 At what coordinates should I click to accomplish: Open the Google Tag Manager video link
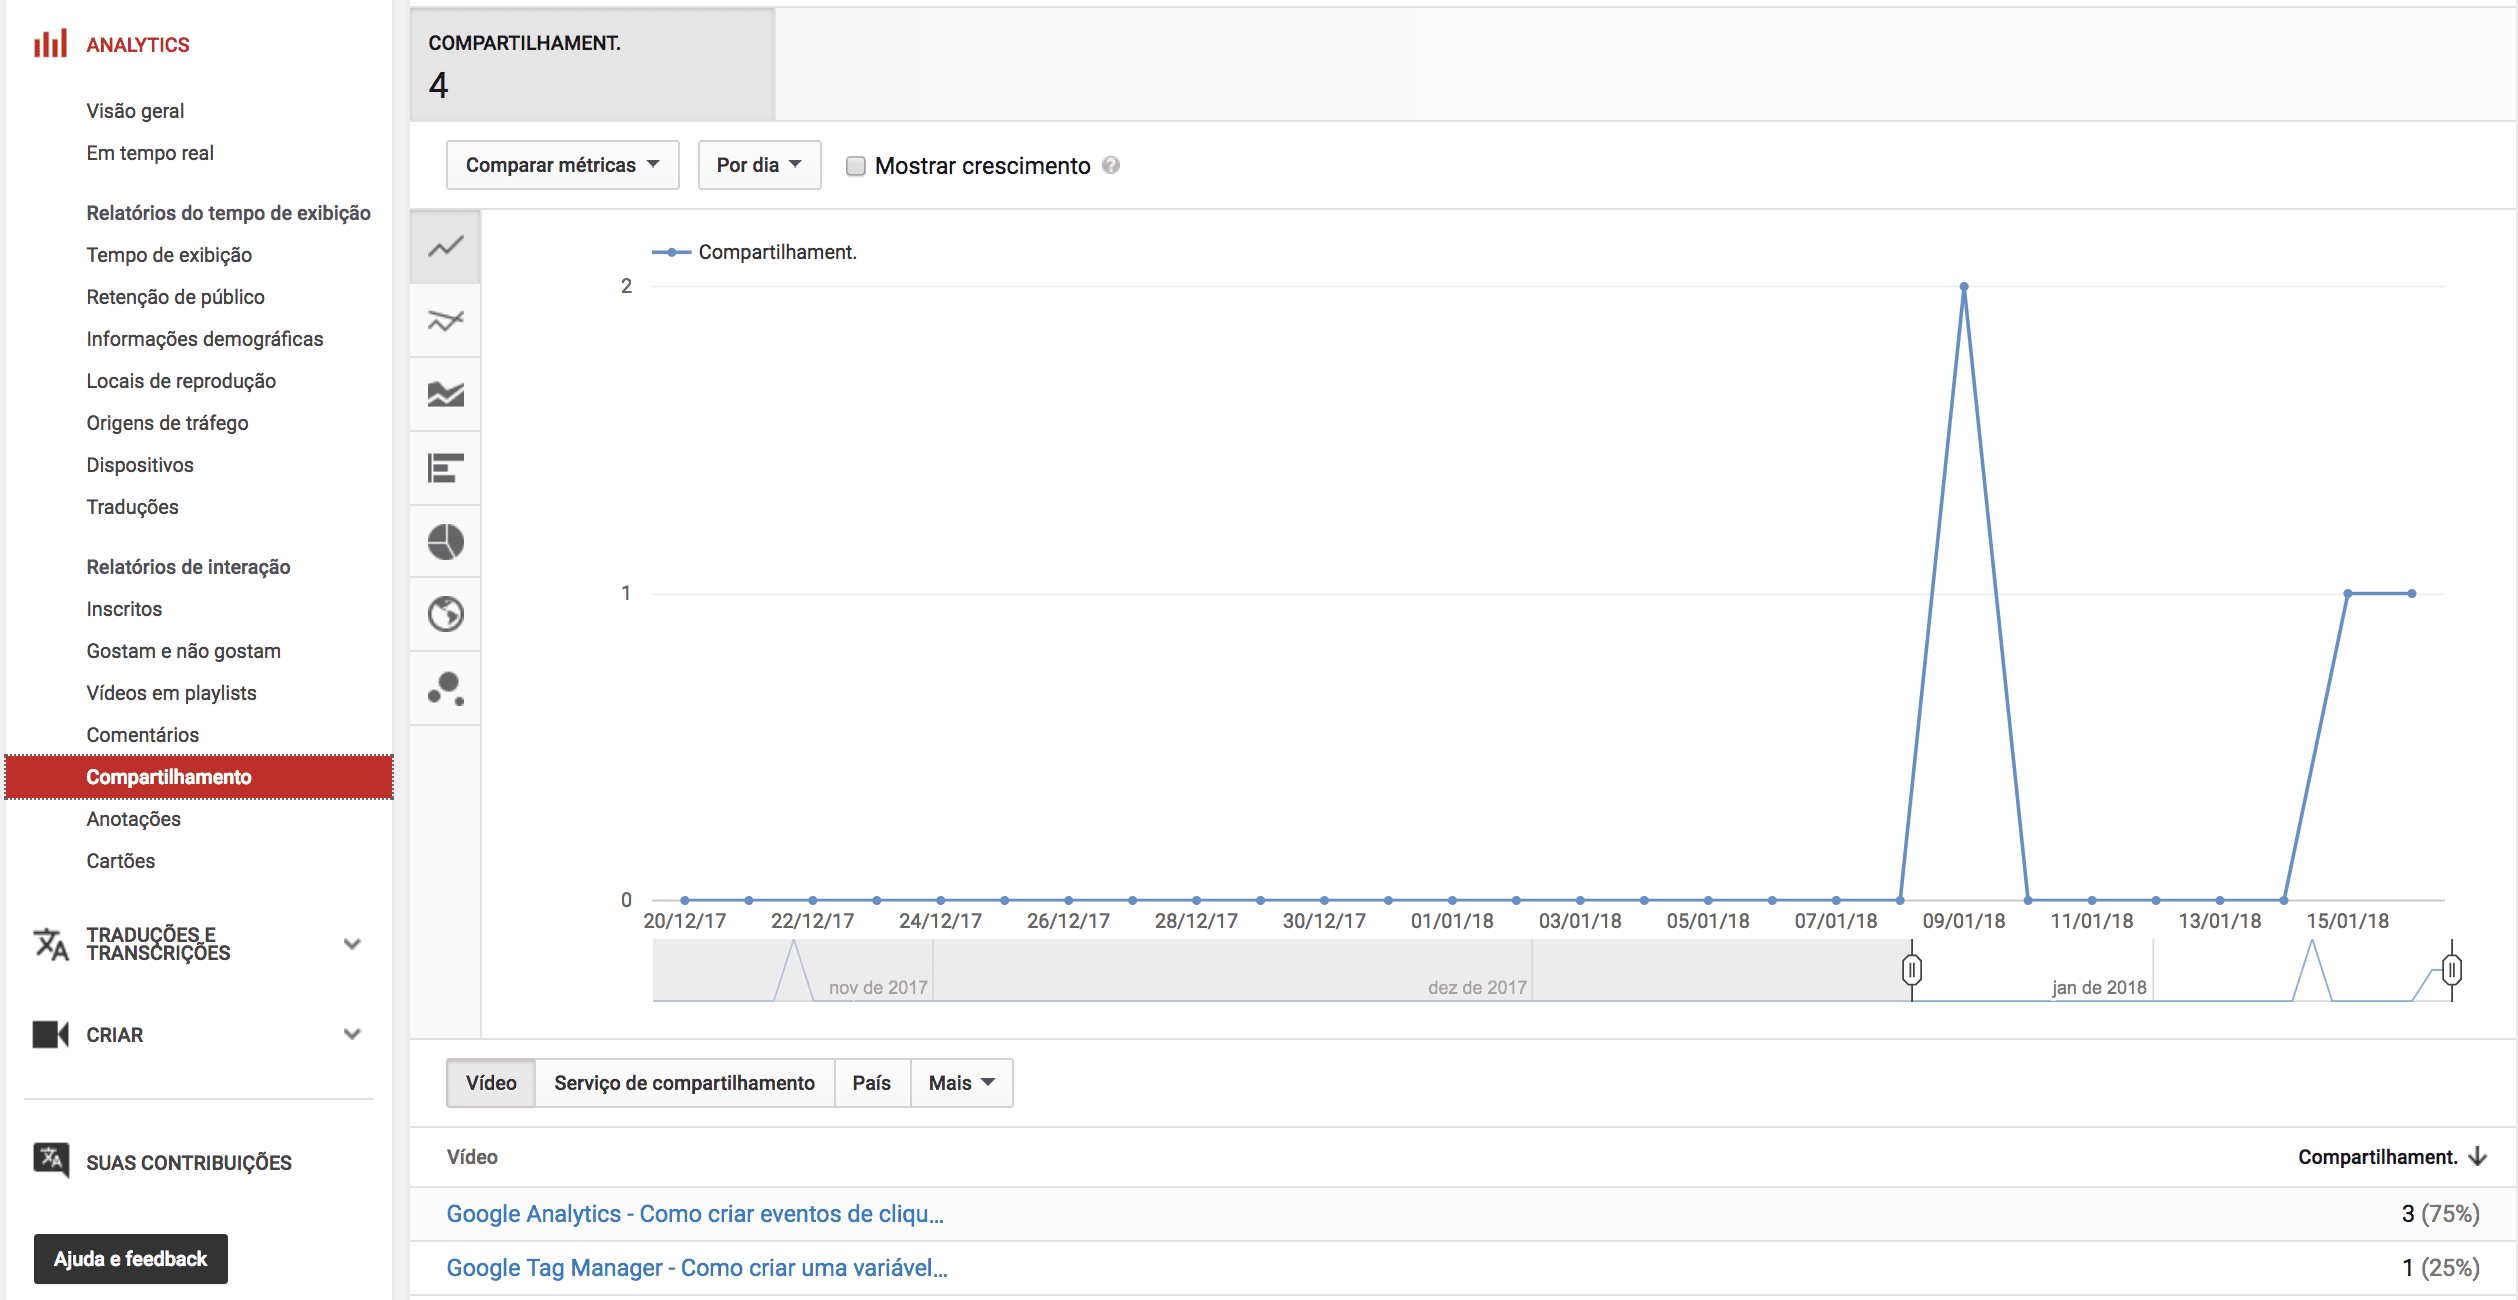click(697, 1267)
